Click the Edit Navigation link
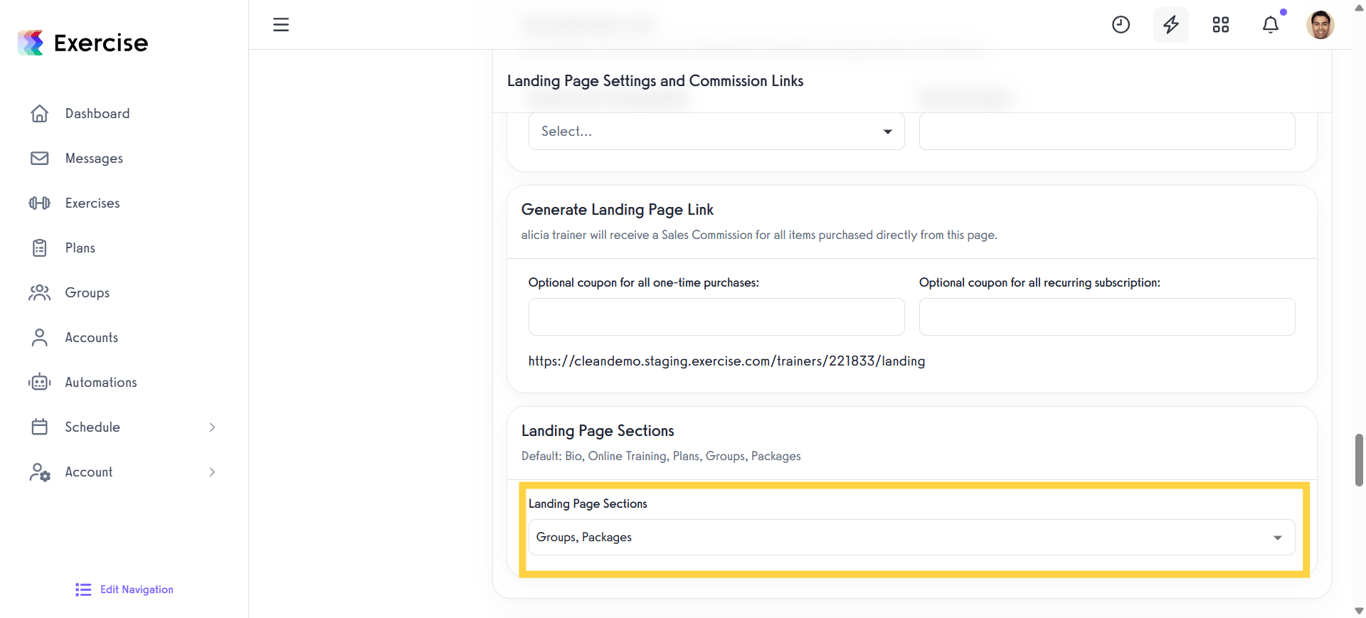Image resolution: width=1366 pixels, height=618 pixels. click(123, 589)
